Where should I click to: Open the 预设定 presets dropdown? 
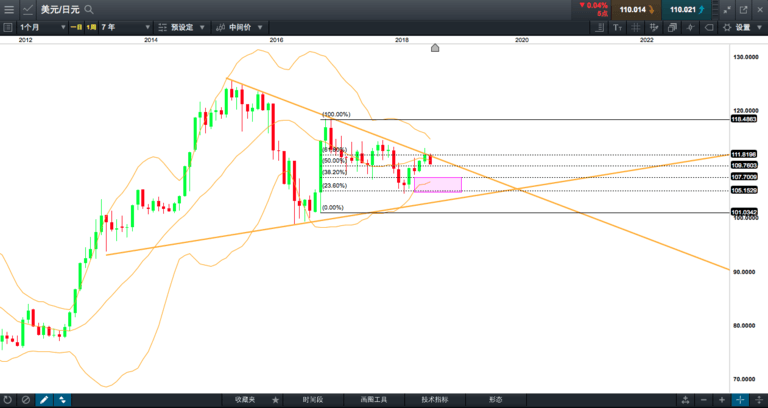182,27
